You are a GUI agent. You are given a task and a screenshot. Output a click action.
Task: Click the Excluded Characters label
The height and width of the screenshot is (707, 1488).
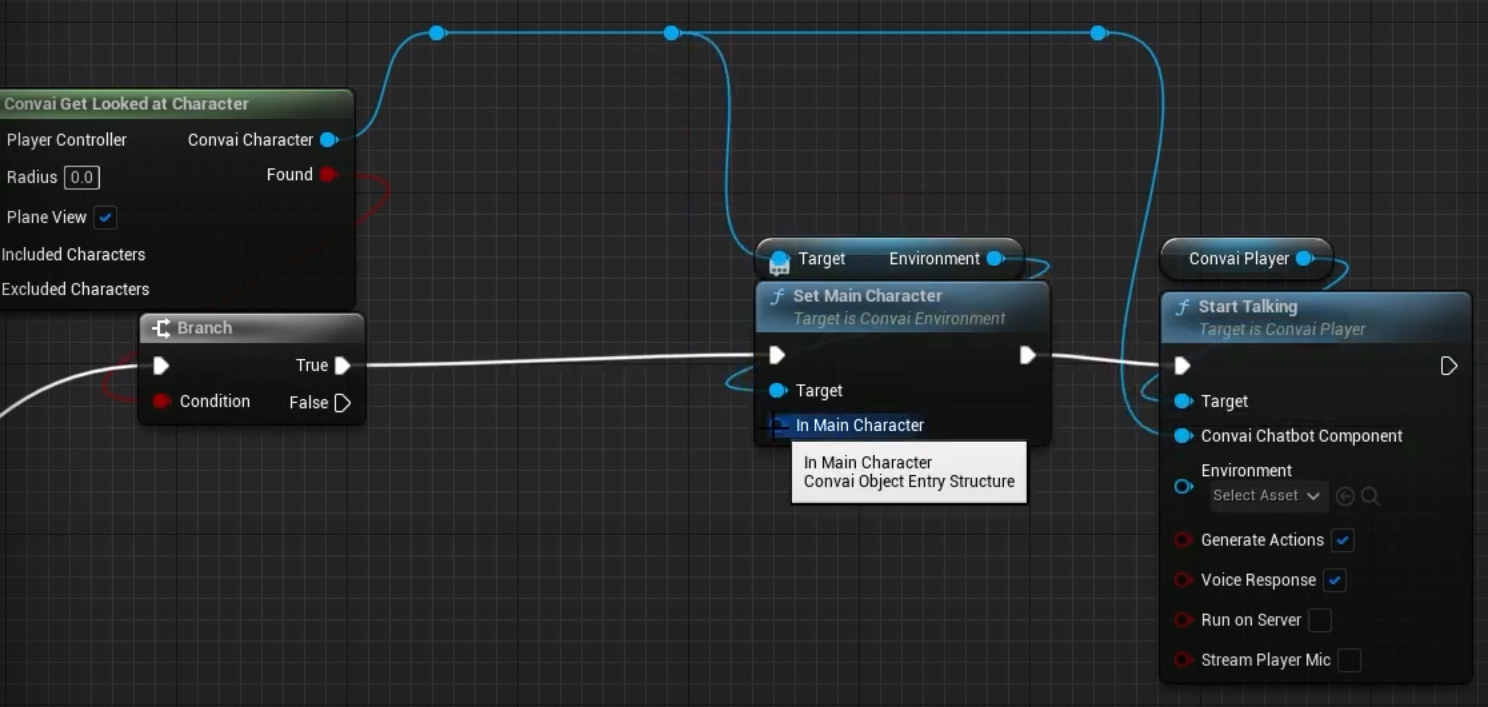click(x=75, y=289)
